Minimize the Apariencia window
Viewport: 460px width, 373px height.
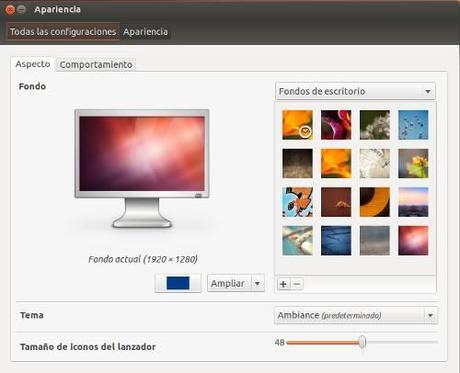(22, 9)
